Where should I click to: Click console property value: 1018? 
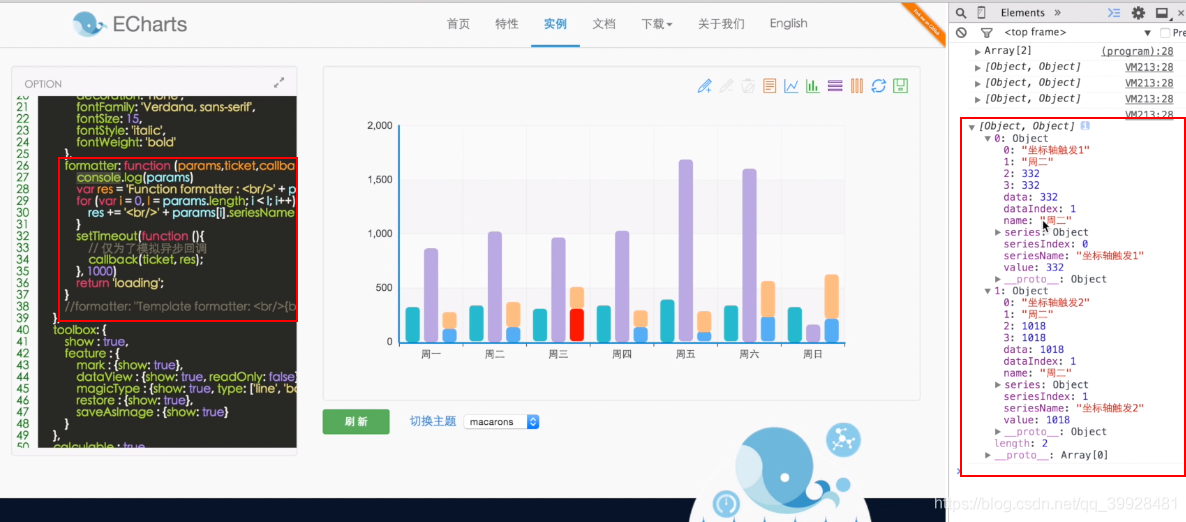point(1036,420)
